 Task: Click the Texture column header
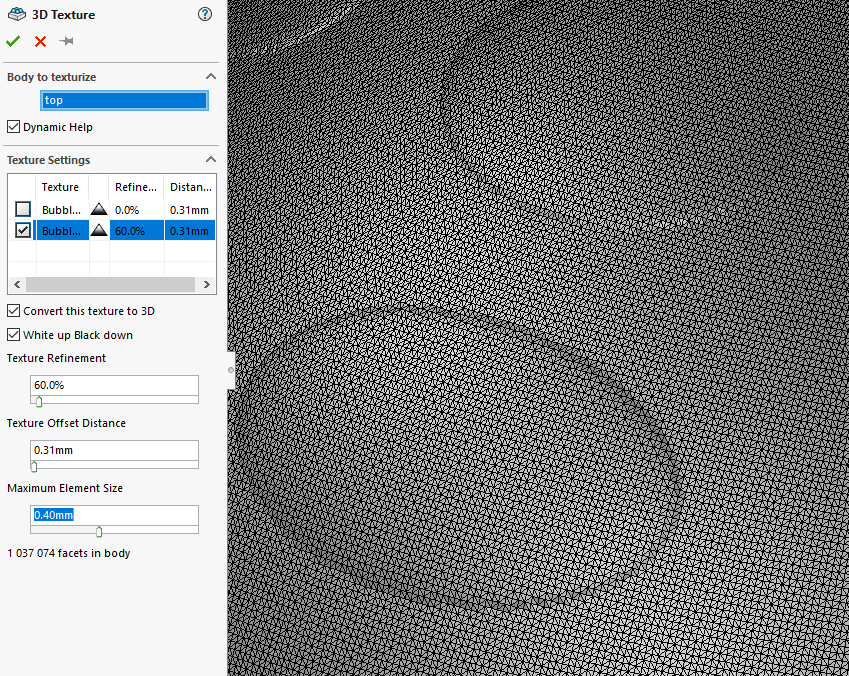click(60, 187)
